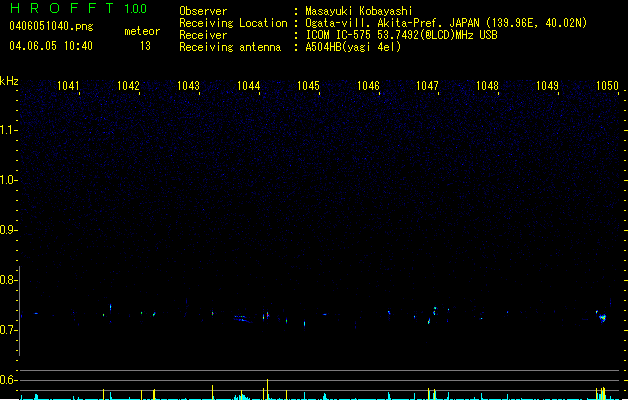Click the Receiving antenna label

230,47
